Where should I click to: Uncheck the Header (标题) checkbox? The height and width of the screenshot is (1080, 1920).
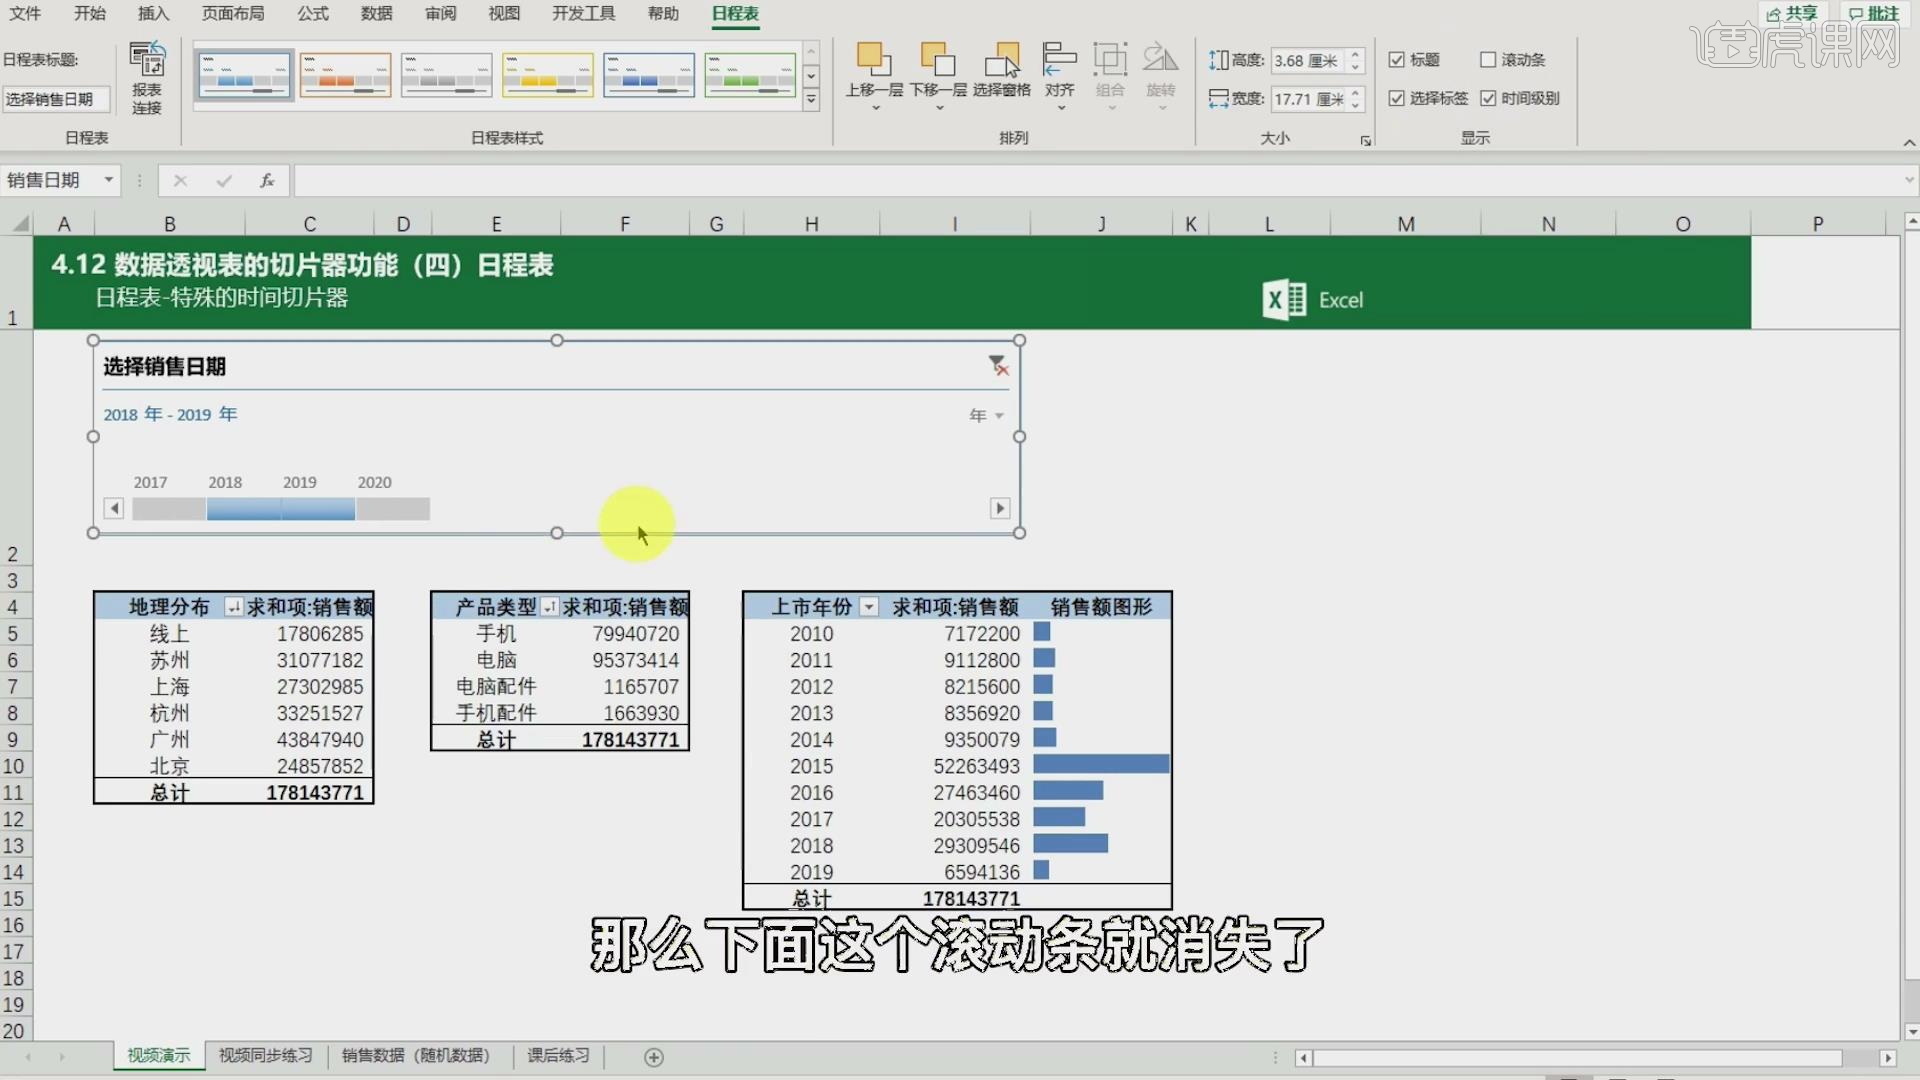pyautogui.click(x=1397, y=60)
